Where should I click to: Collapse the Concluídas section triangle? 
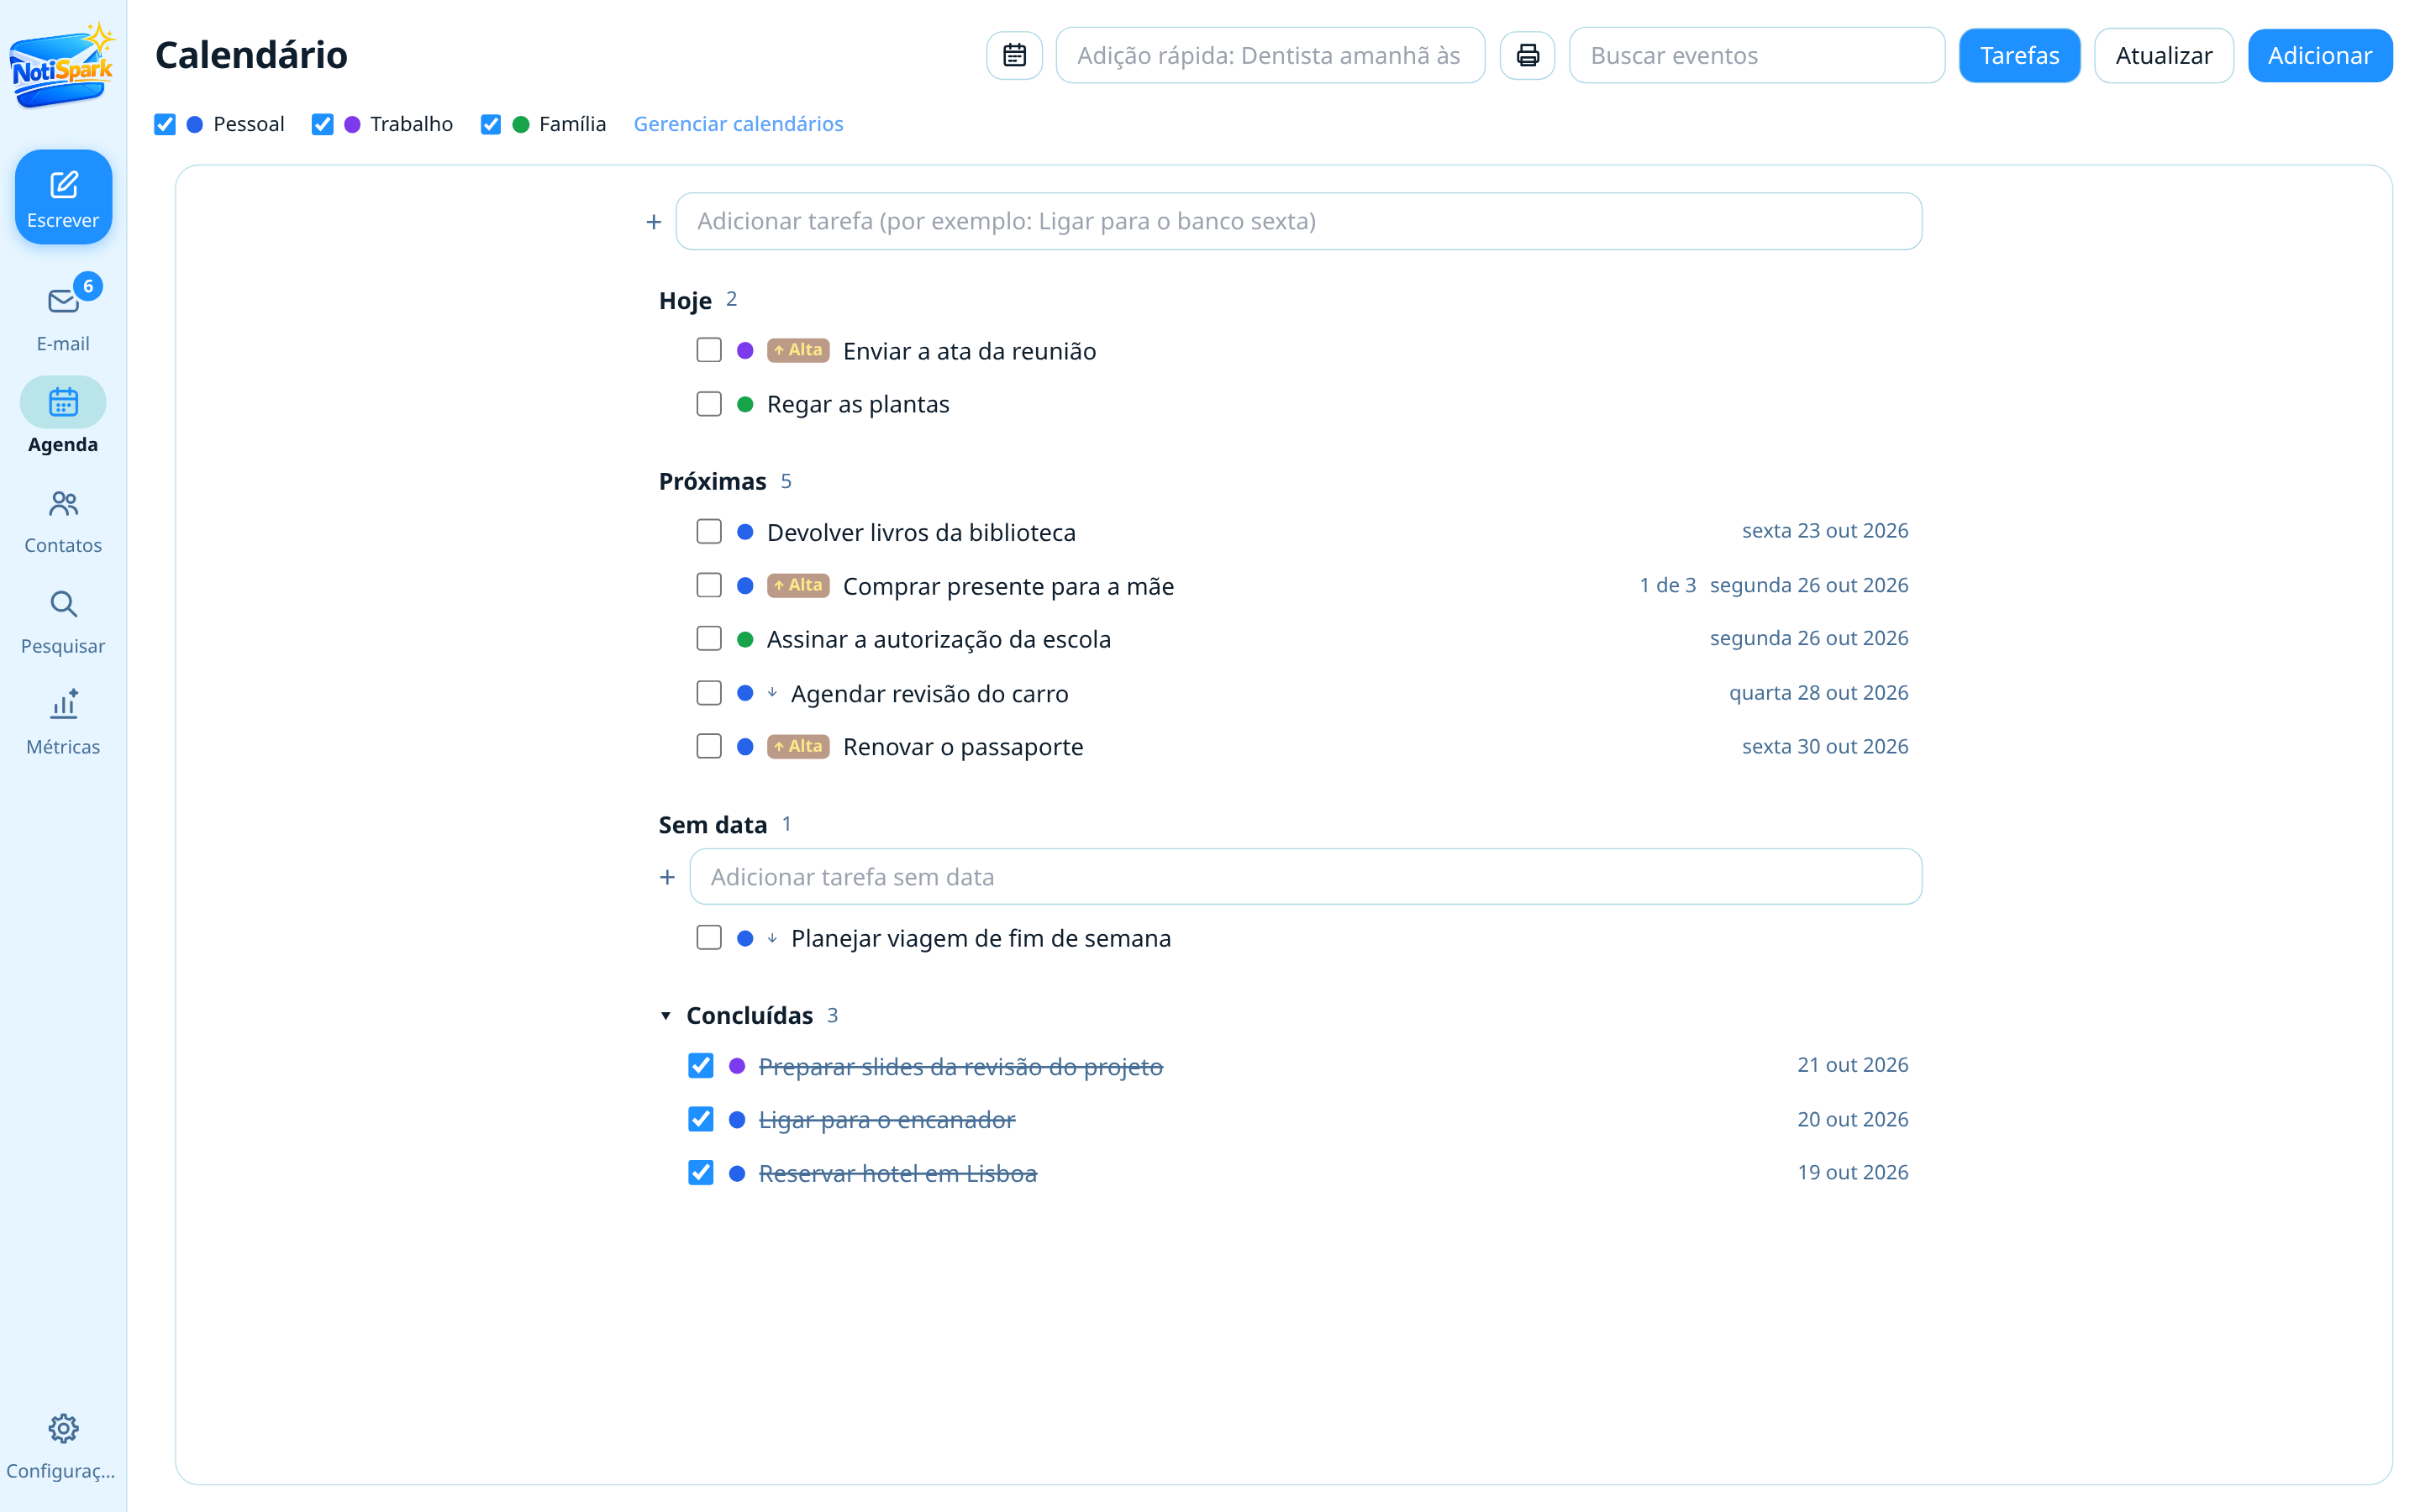point(666,1016)
